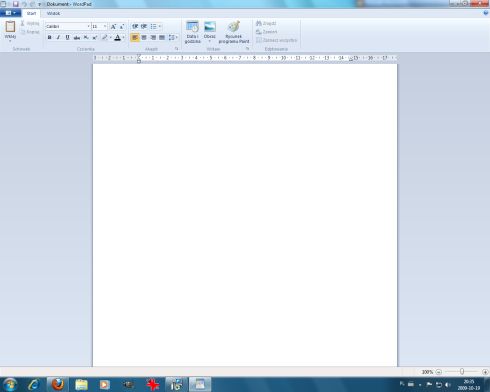Insert Rysunek programu Paint drawing

(x=234, y=32)
